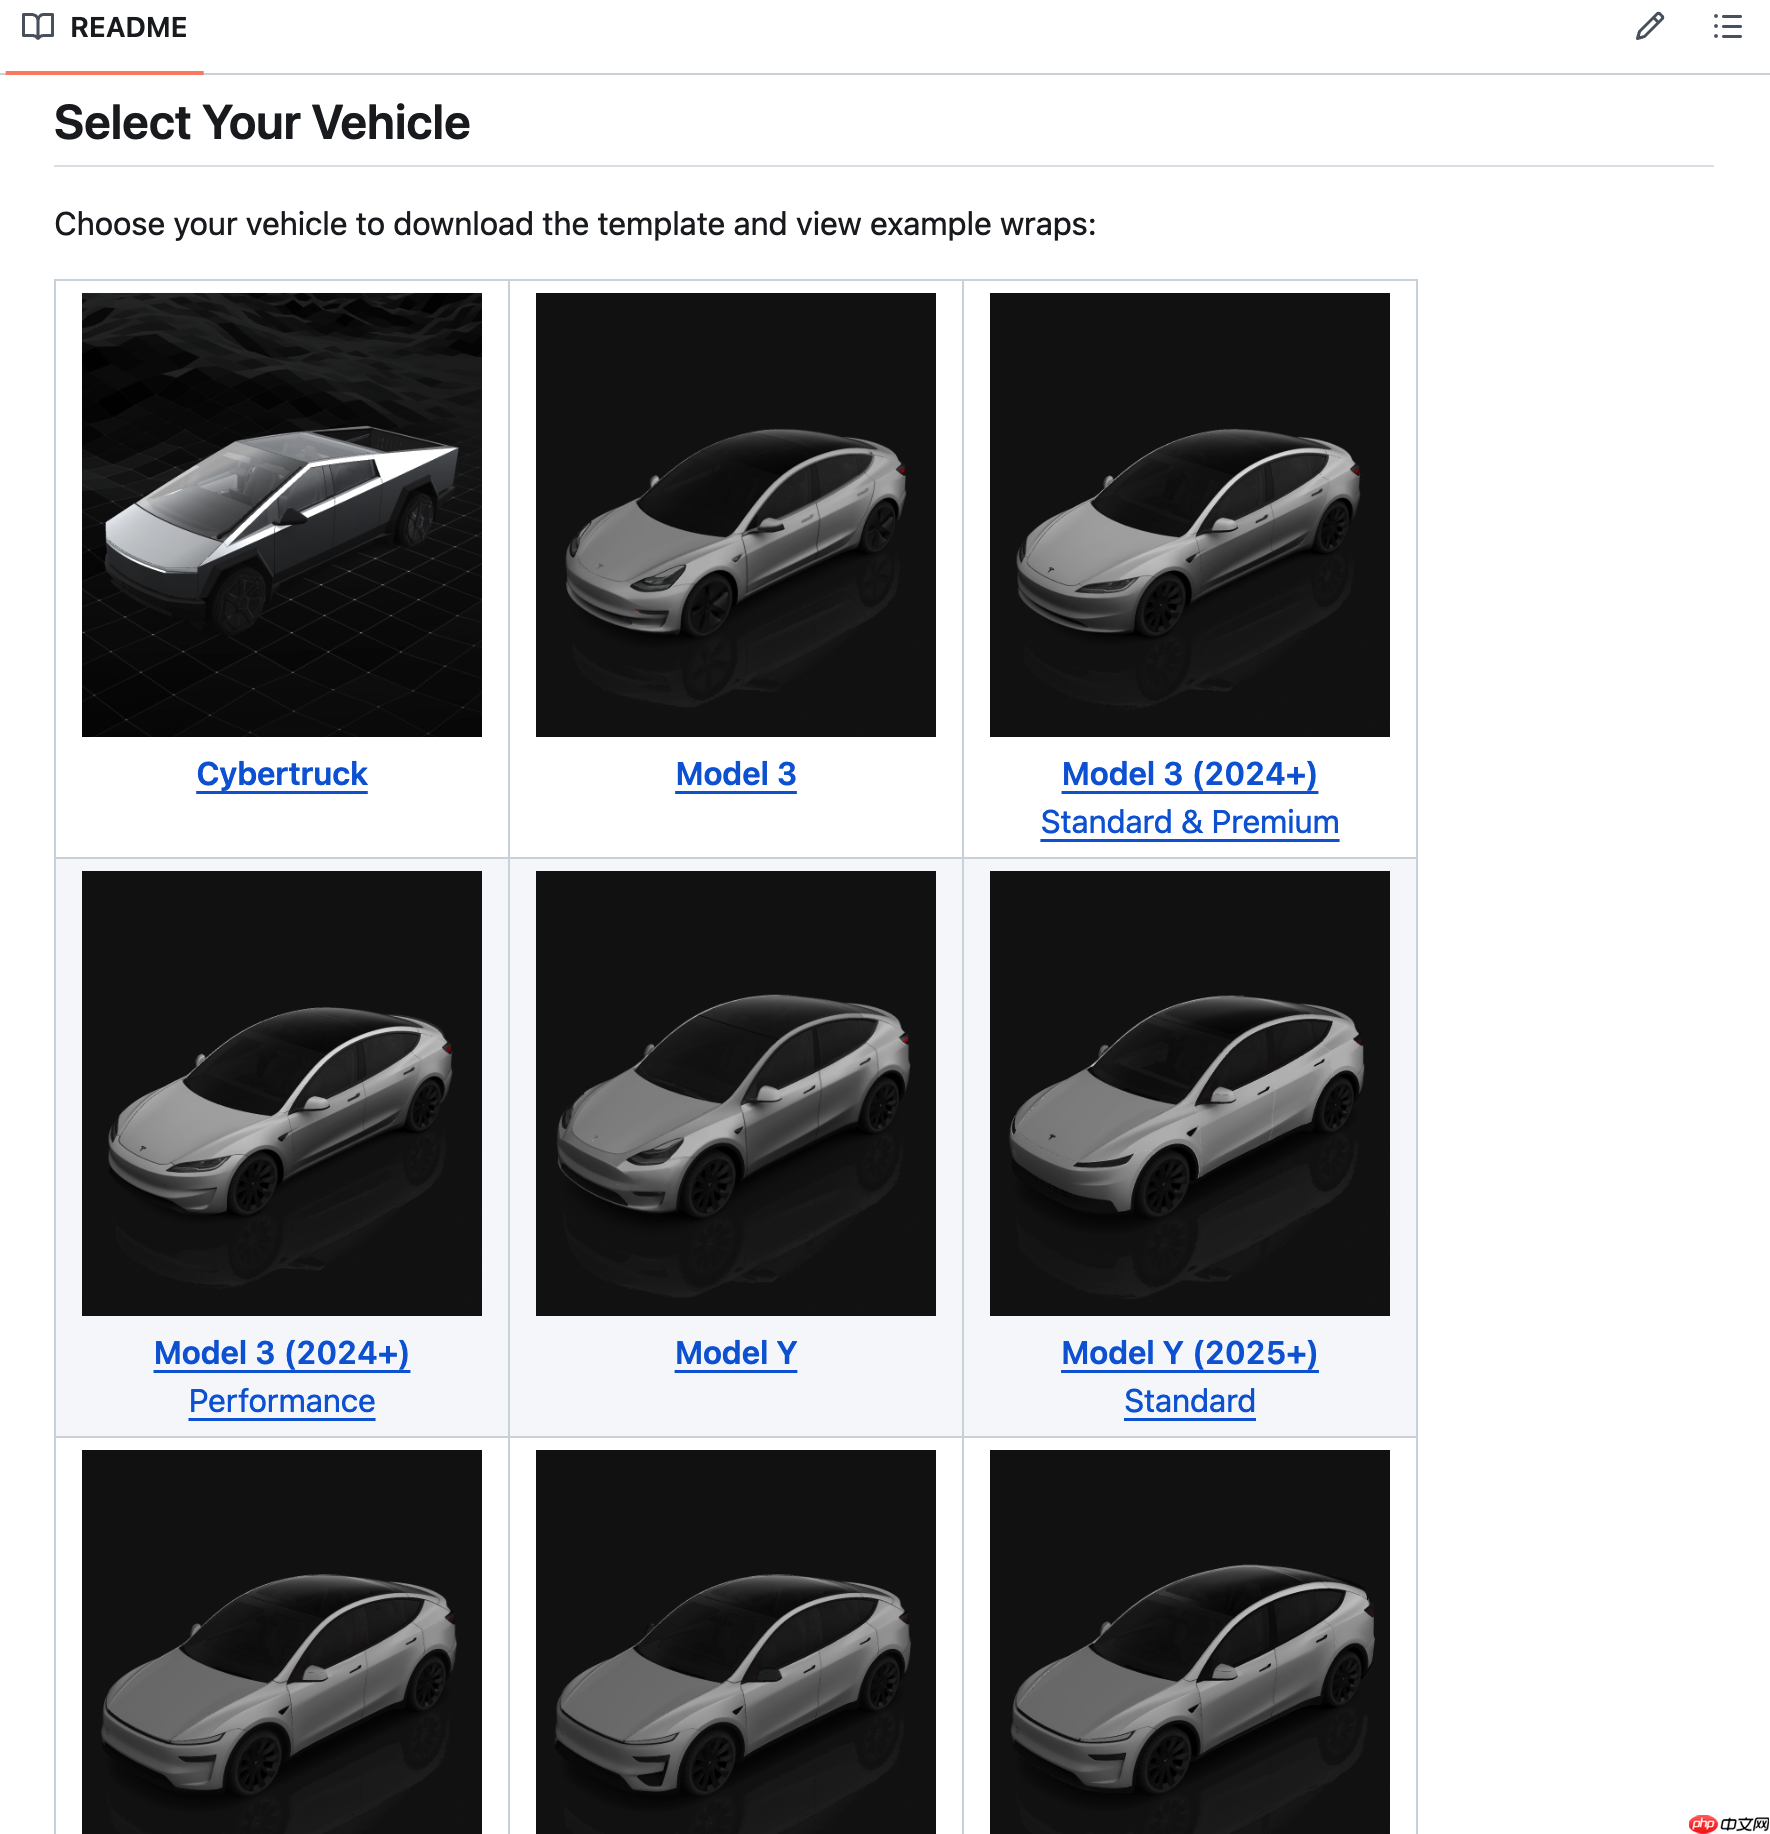Click the bottom-right vehicle thumbnail
Viewport: 1770px width, 1834px height.
(x=1189, y=1642)
